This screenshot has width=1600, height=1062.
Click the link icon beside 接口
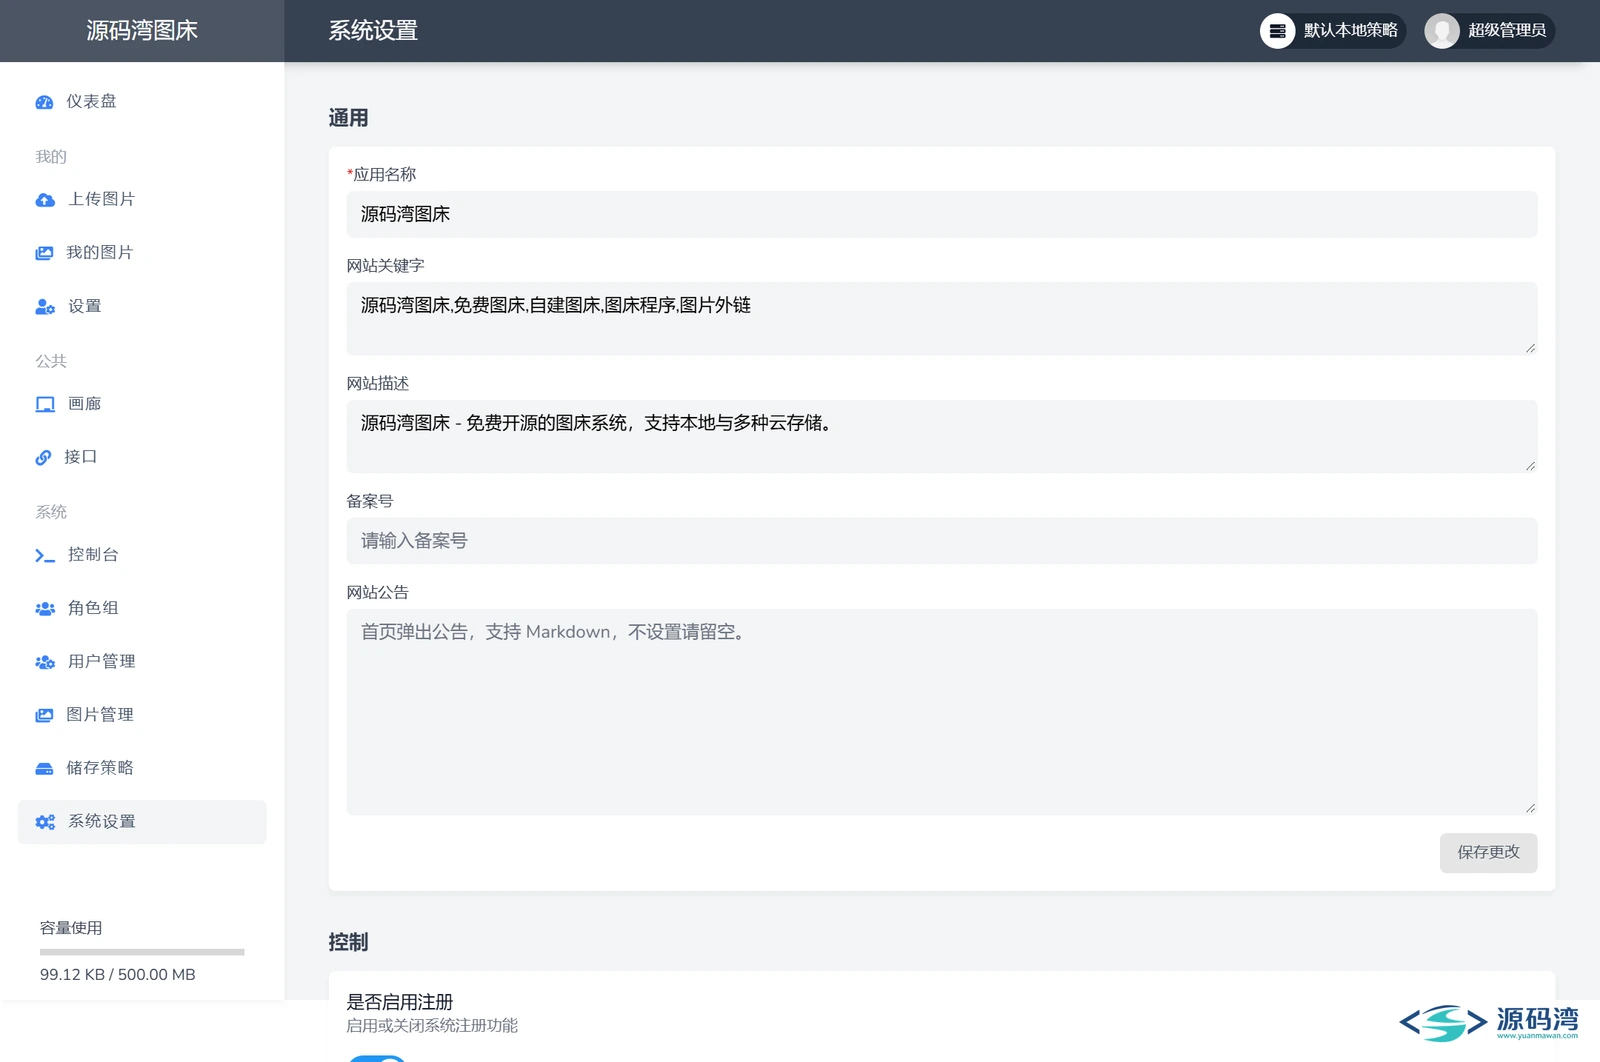point(43,457)
